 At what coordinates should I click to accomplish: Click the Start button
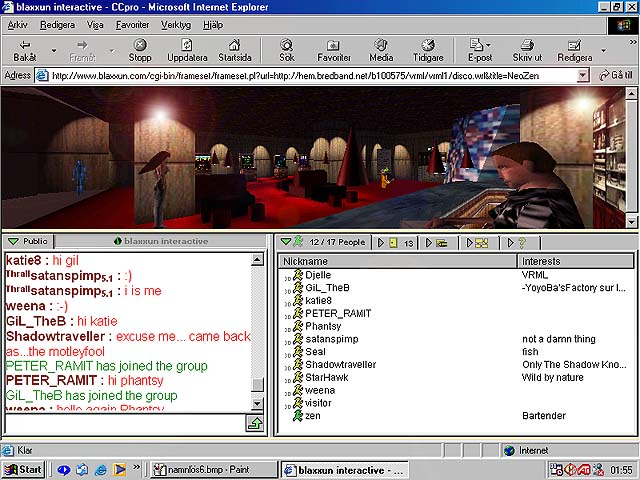tap(23, 469)
